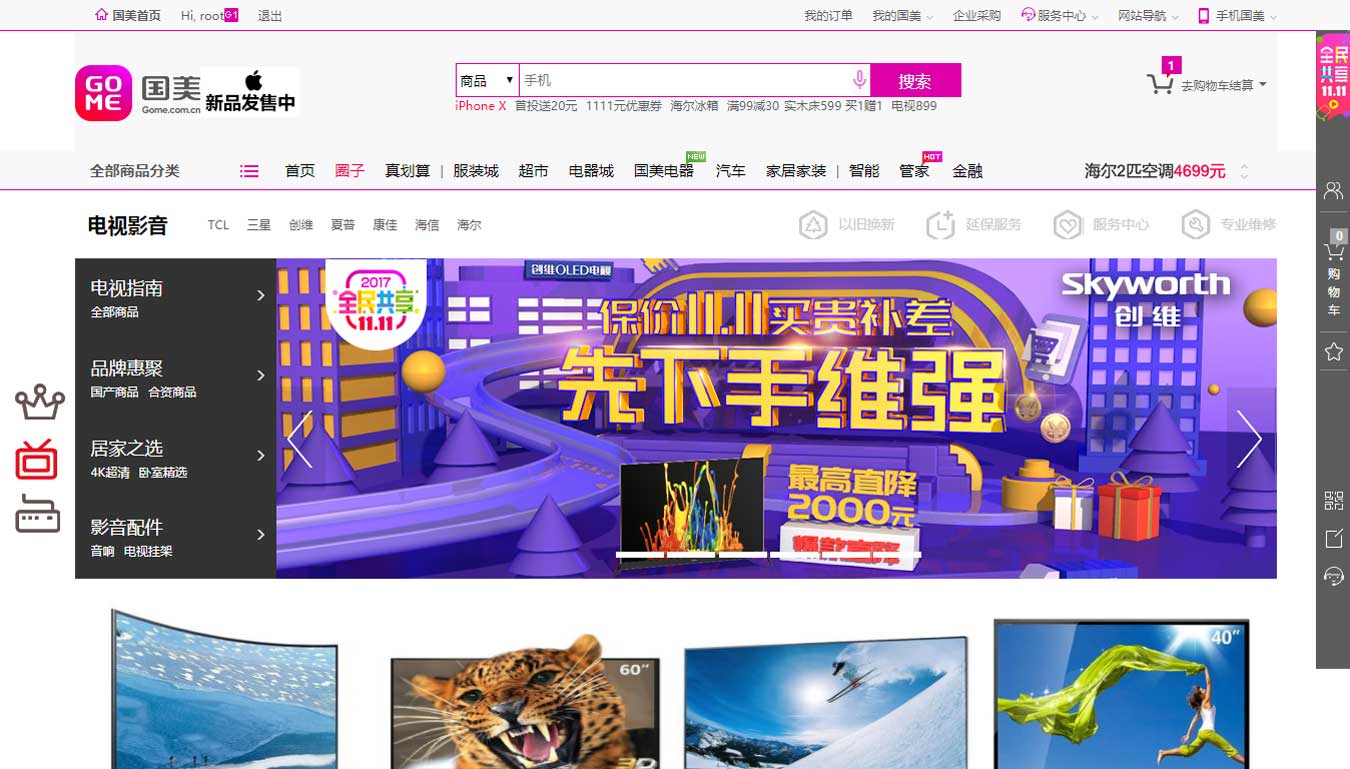Click the Apple 新品发售中 banner
Image resolution: width=1350 pixels, height=769 pixels.
coord(250,92)
